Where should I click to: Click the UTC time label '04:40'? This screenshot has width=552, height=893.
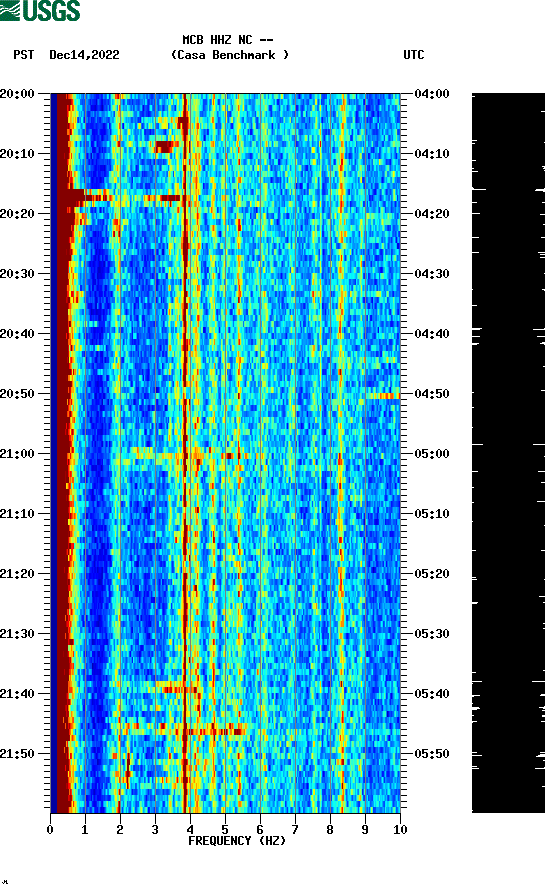pos(432,334)
